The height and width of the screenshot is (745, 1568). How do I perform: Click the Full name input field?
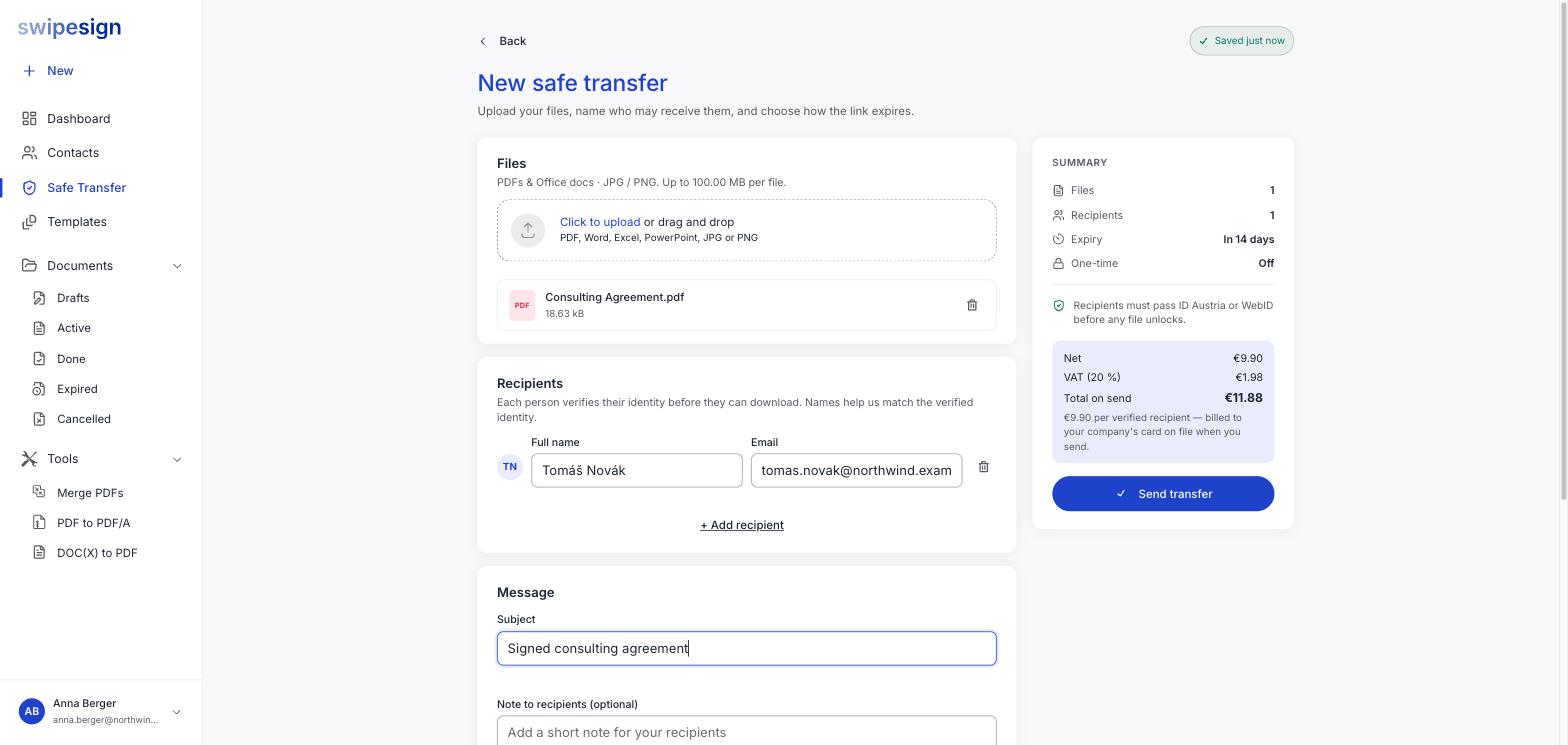[637, 471]
